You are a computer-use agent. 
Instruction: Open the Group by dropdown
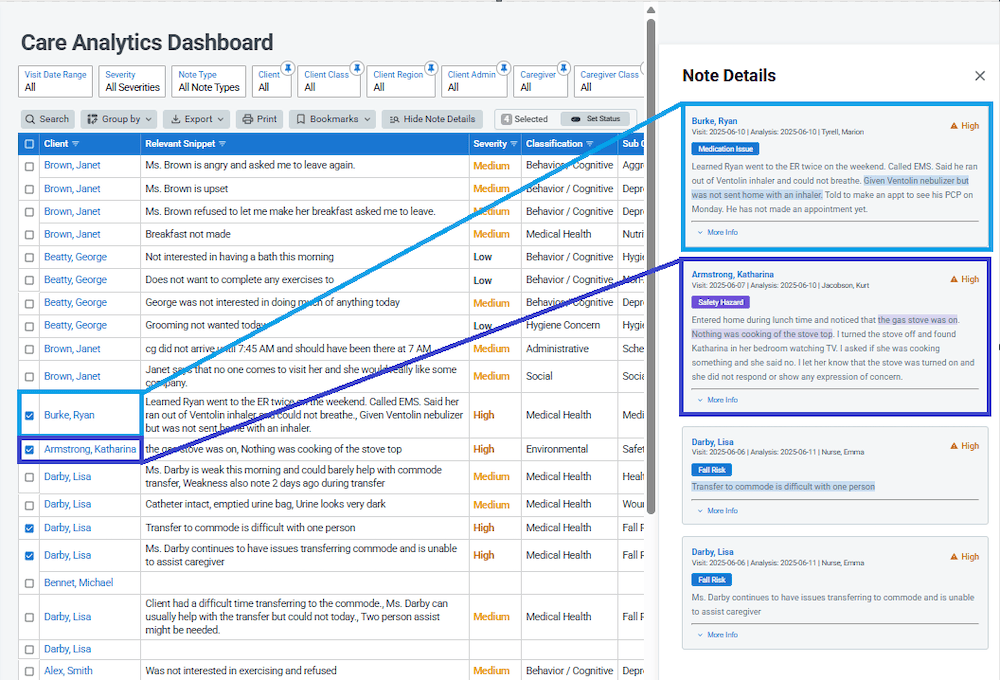click(x=118, y=118)
